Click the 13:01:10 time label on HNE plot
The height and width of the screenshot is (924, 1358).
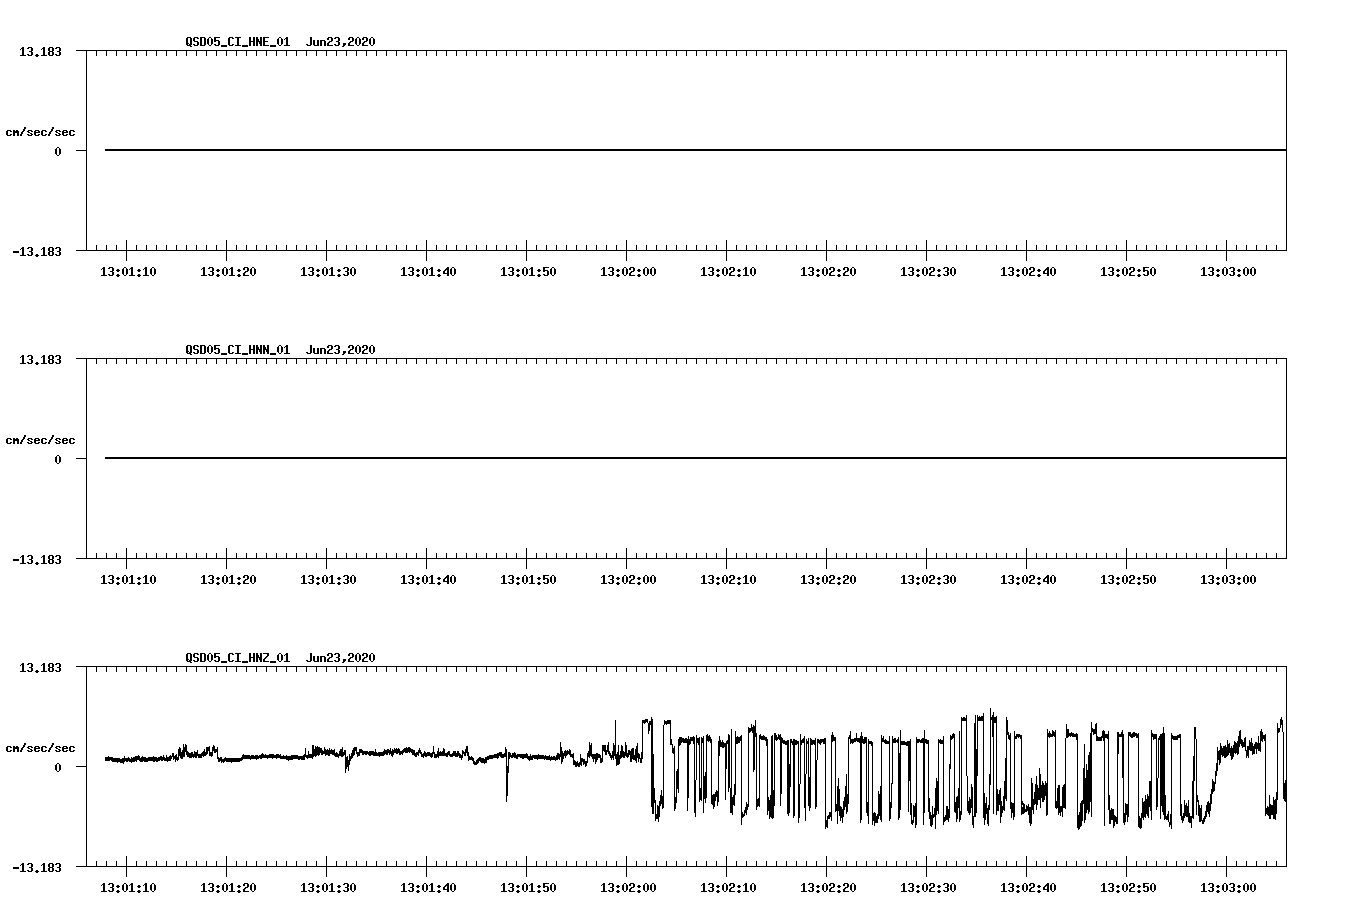point(128,272)
